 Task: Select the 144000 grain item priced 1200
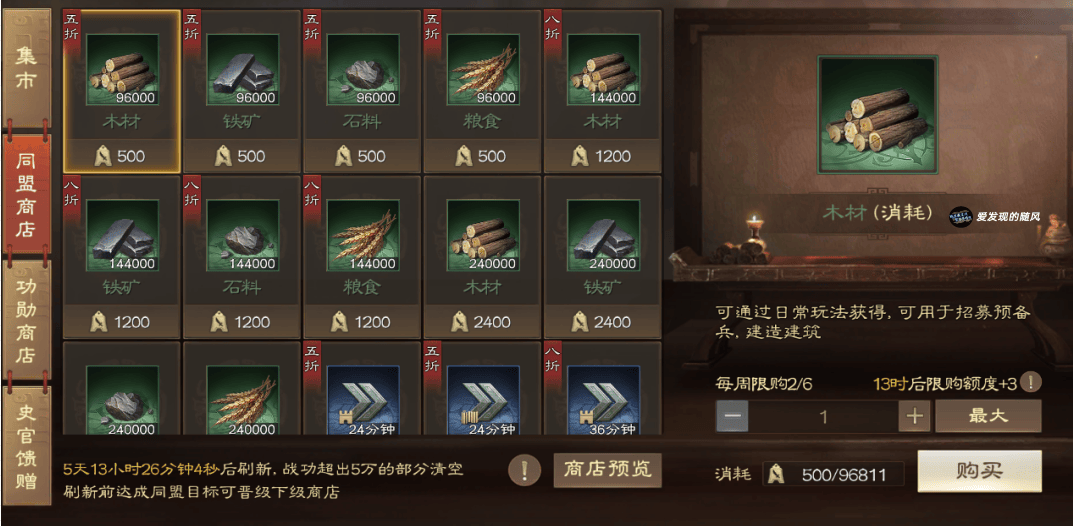tap(362, 257)
